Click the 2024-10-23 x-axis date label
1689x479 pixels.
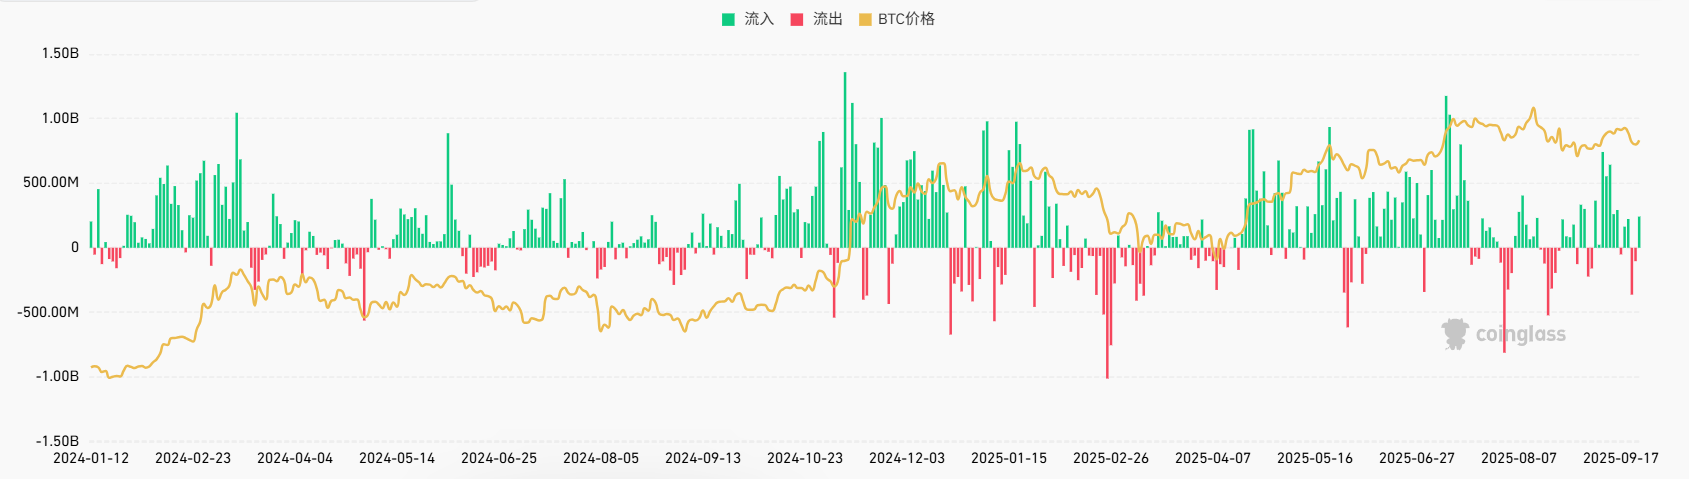coord(805,458)
